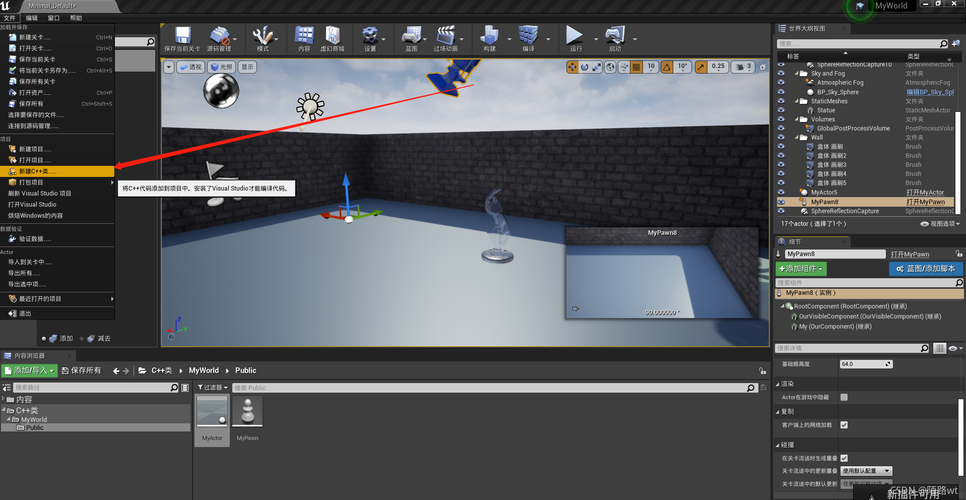Open the 使用默认配置 dropdown in collision section
The width and height of the screenshot is (966, 500).
tap(866, 470)
